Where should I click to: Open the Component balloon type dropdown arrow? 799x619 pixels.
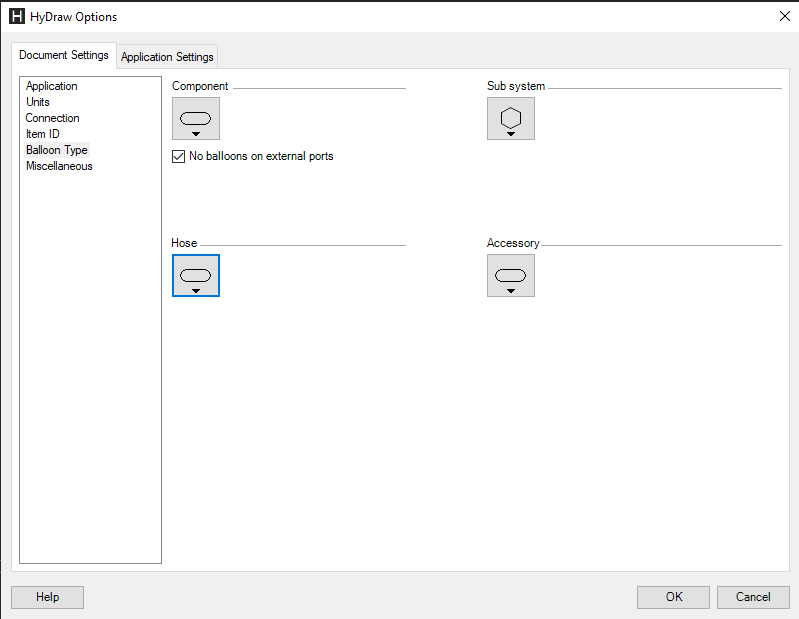pos(196,134)
